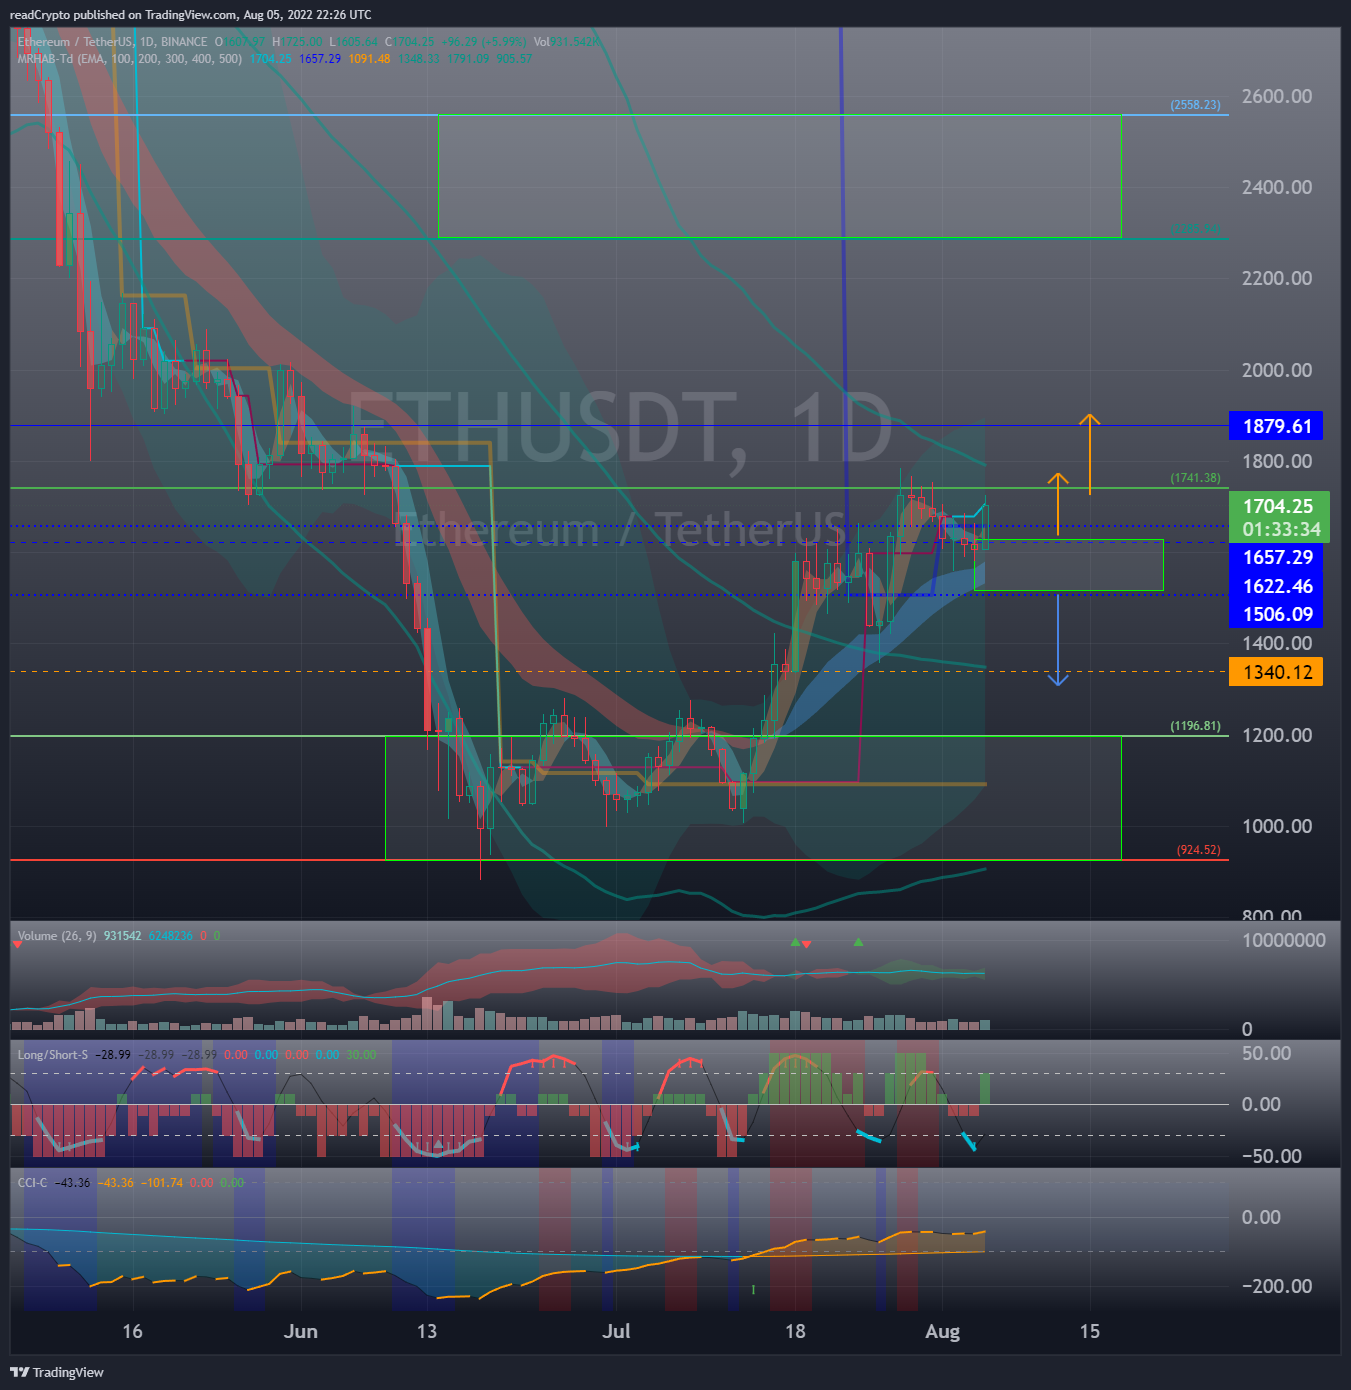Click the green 30.00 value in Long/Short-S legend
This screenshot has width=1351, height=1390.
361,1055
